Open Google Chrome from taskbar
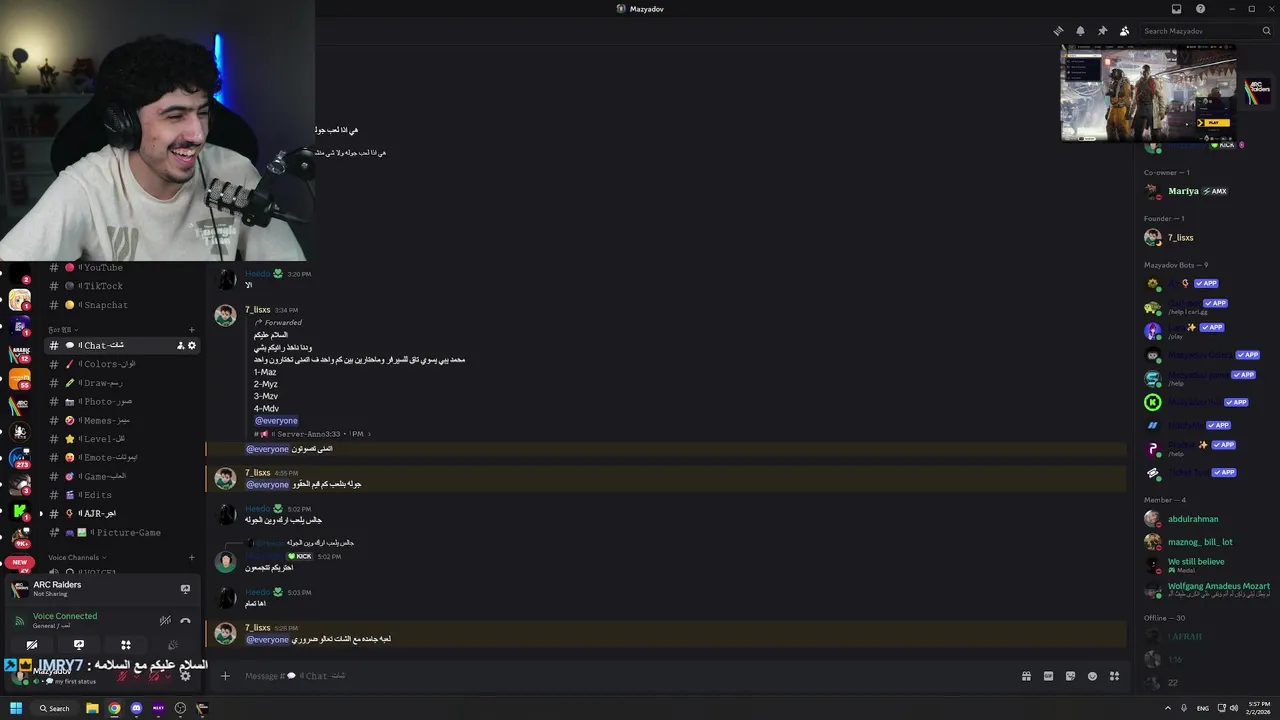1280x720 pixels. click(114, 708)
